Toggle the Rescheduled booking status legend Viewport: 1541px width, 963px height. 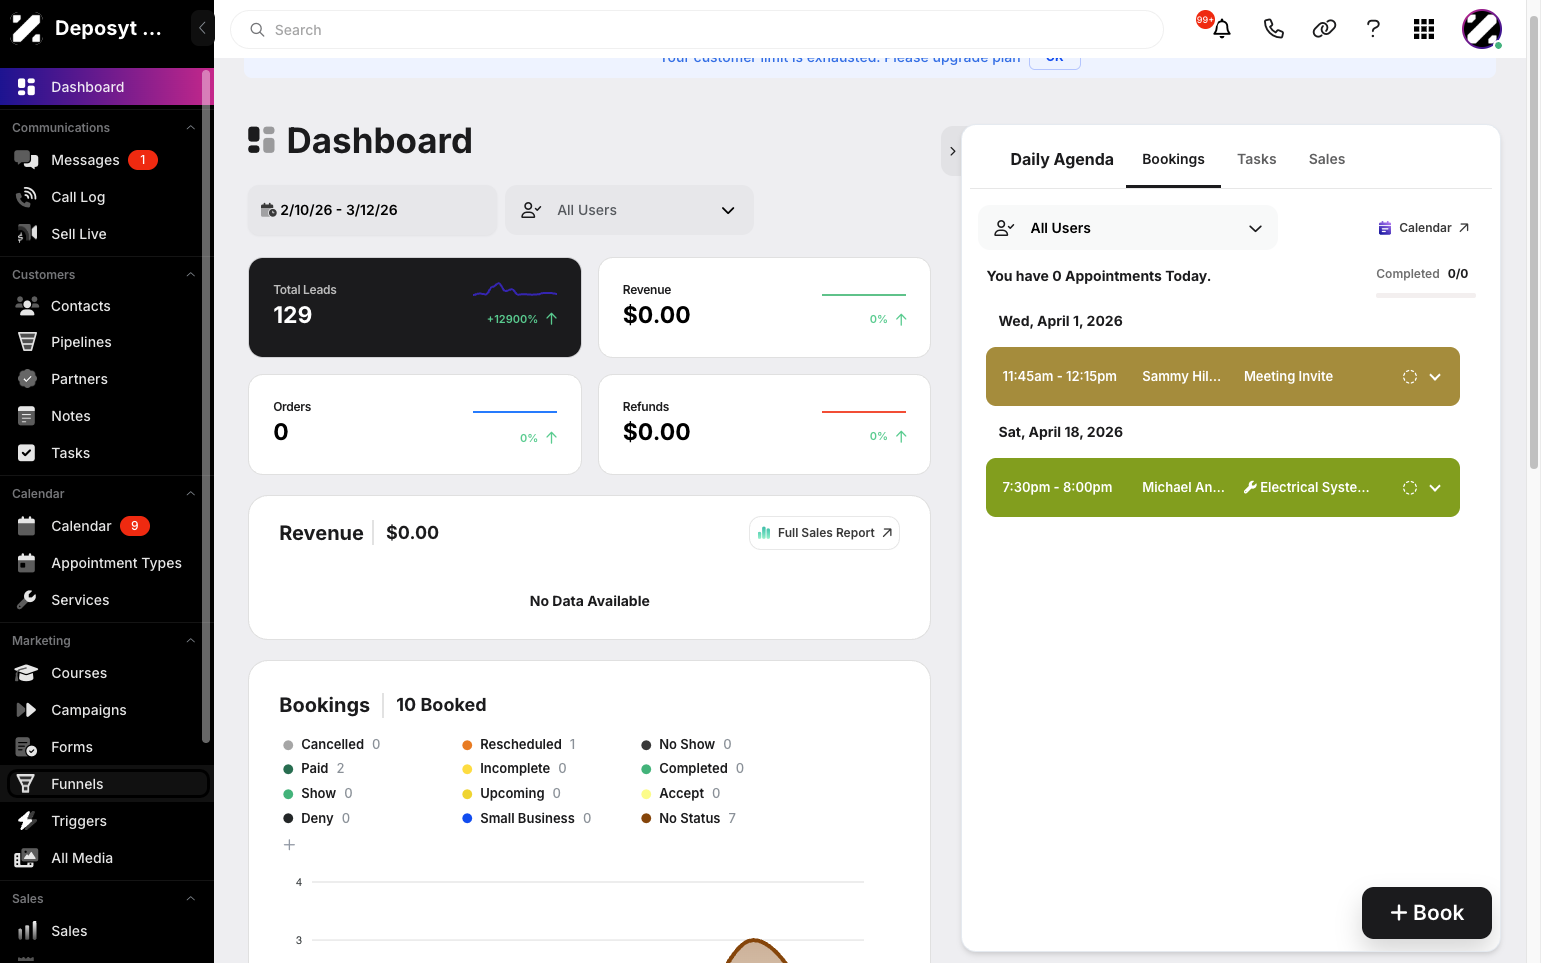point(519,744)
